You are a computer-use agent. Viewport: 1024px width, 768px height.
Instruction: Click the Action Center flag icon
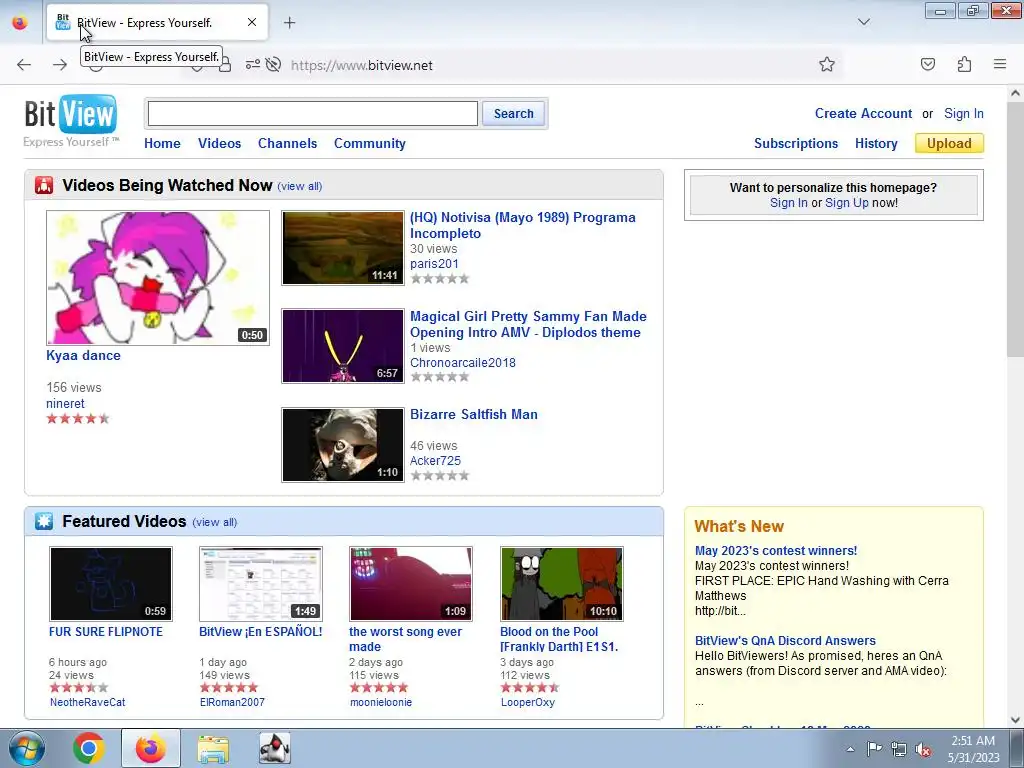point(874,748)
